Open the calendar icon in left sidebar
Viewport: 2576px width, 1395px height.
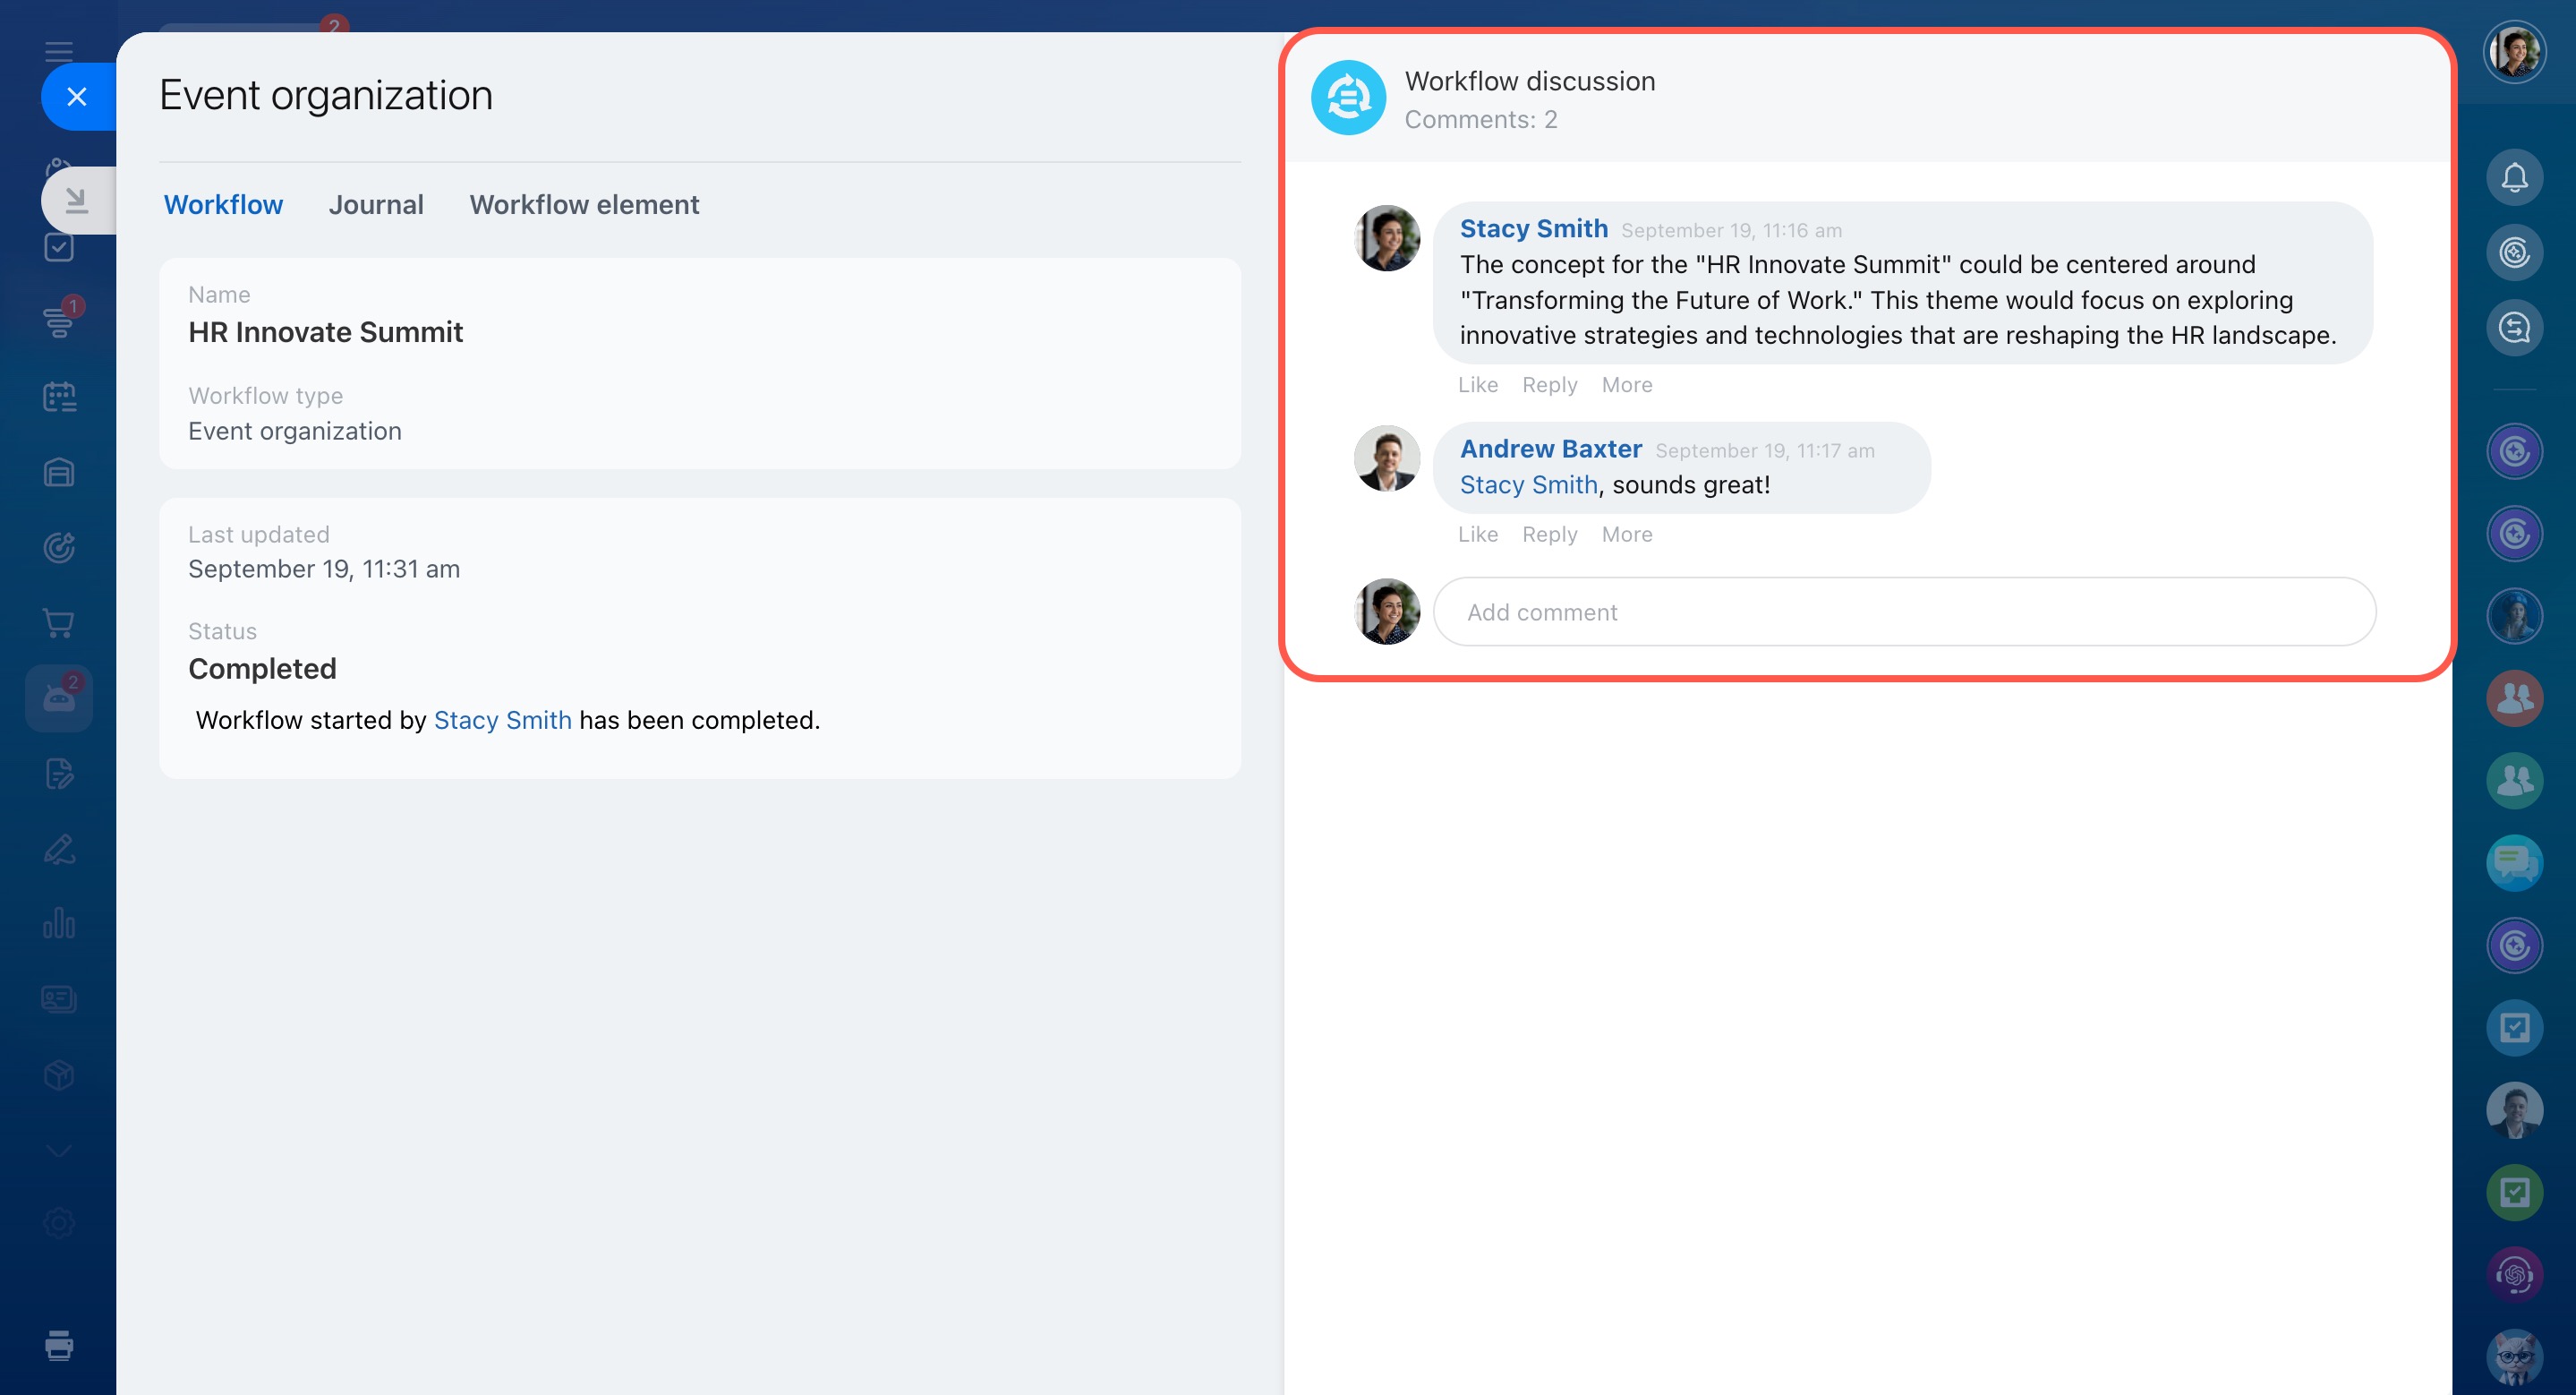coord(59,397)
